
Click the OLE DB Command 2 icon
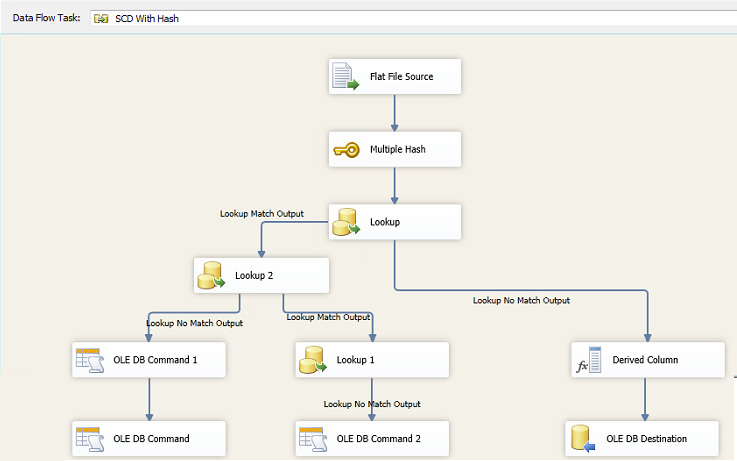[x=313, y=439]
